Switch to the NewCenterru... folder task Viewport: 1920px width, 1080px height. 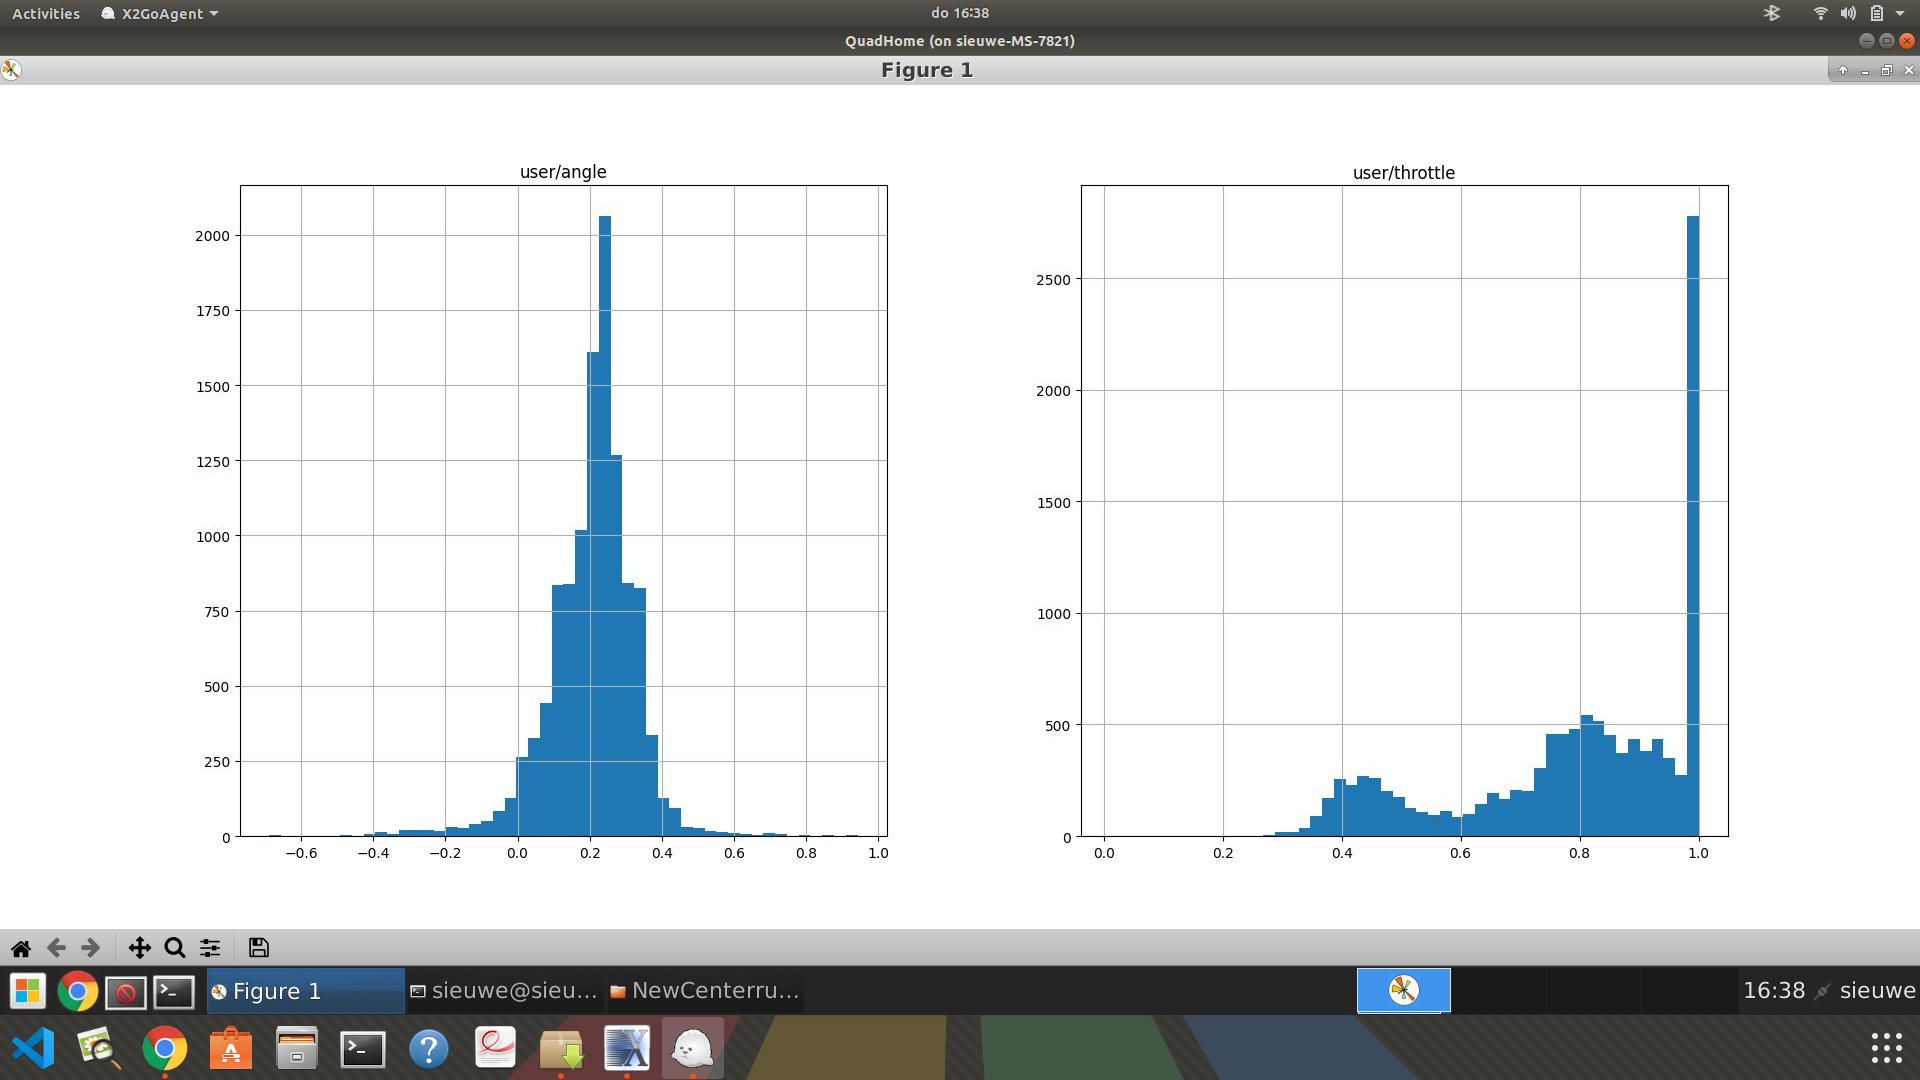pyautogui.click(x=705, y=991)
